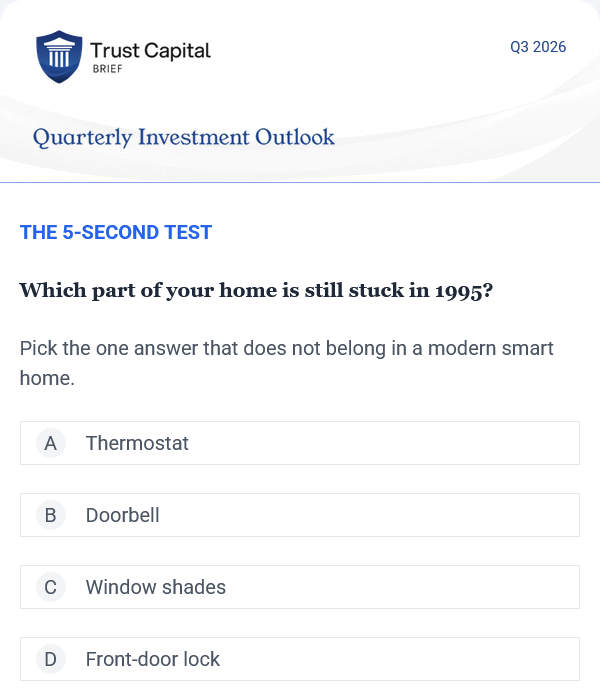Click the circular D letter badge
This screenshot has width=600, height=700.
click(x=51, y=659)
